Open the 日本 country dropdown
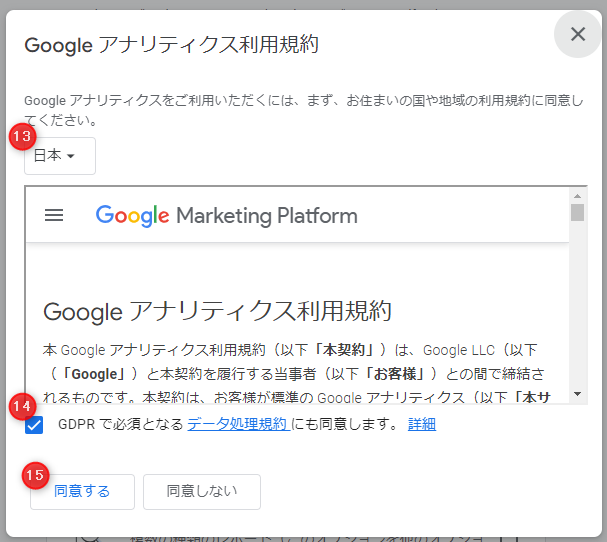 tap(60, 156)
